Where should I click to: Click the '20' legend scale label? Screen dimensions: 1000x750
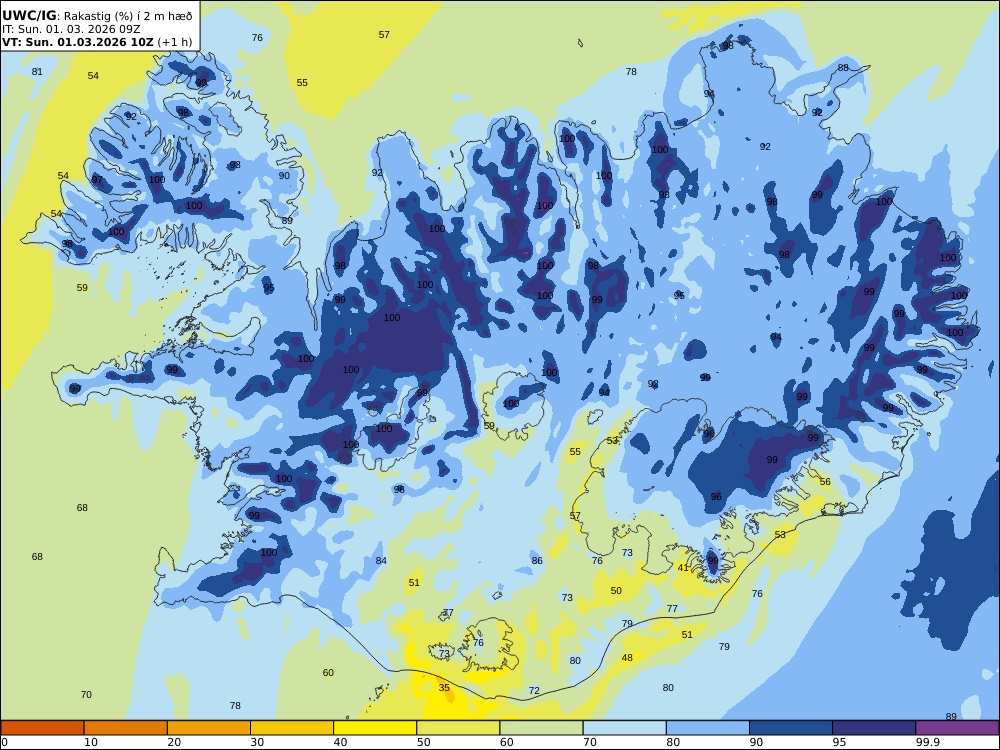point(174,742)
